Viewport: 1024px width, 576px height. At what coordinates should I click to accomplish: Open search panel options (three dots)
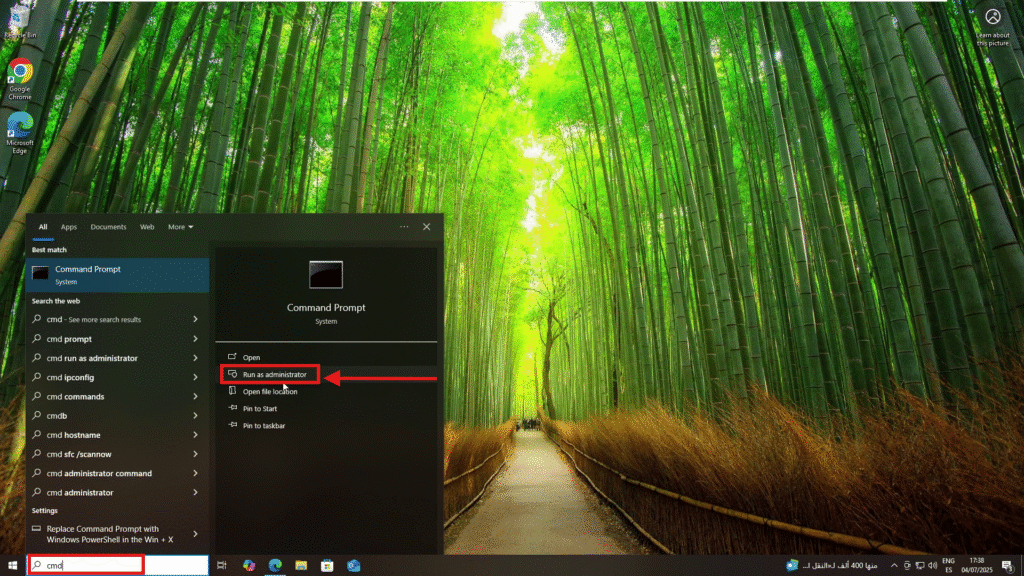point(404,227)
